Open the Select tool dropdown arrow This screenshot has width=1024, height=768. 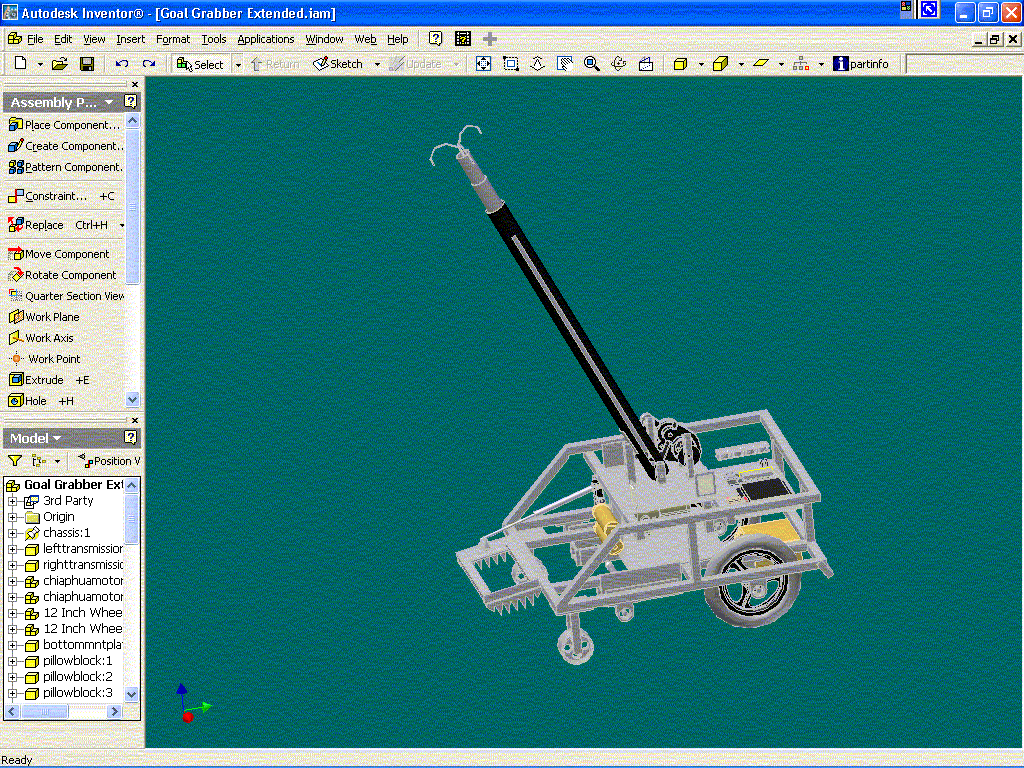pyautogui.click(x=238, y=65)
